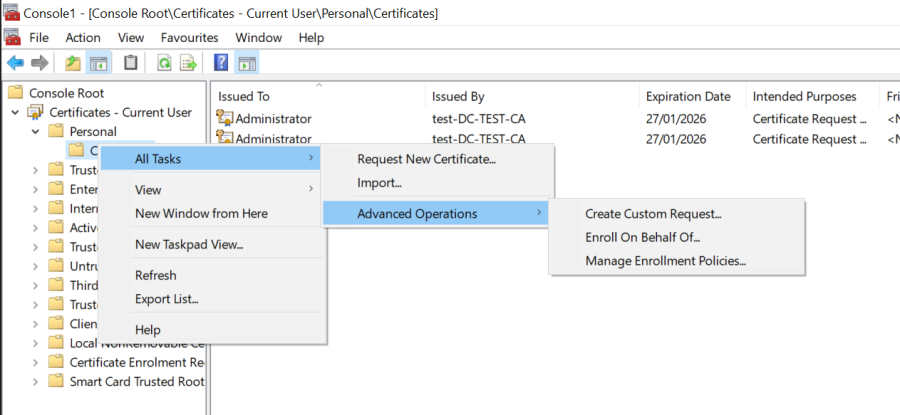Choose Create Custom Request from submenu
Screen dimensions: 900x415
(x=653, y=213)
